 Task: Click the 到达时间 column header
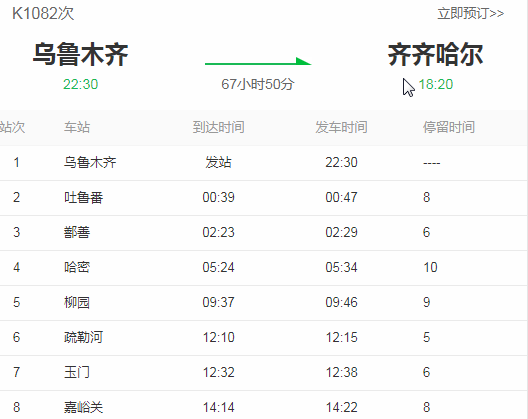point(219,127)
